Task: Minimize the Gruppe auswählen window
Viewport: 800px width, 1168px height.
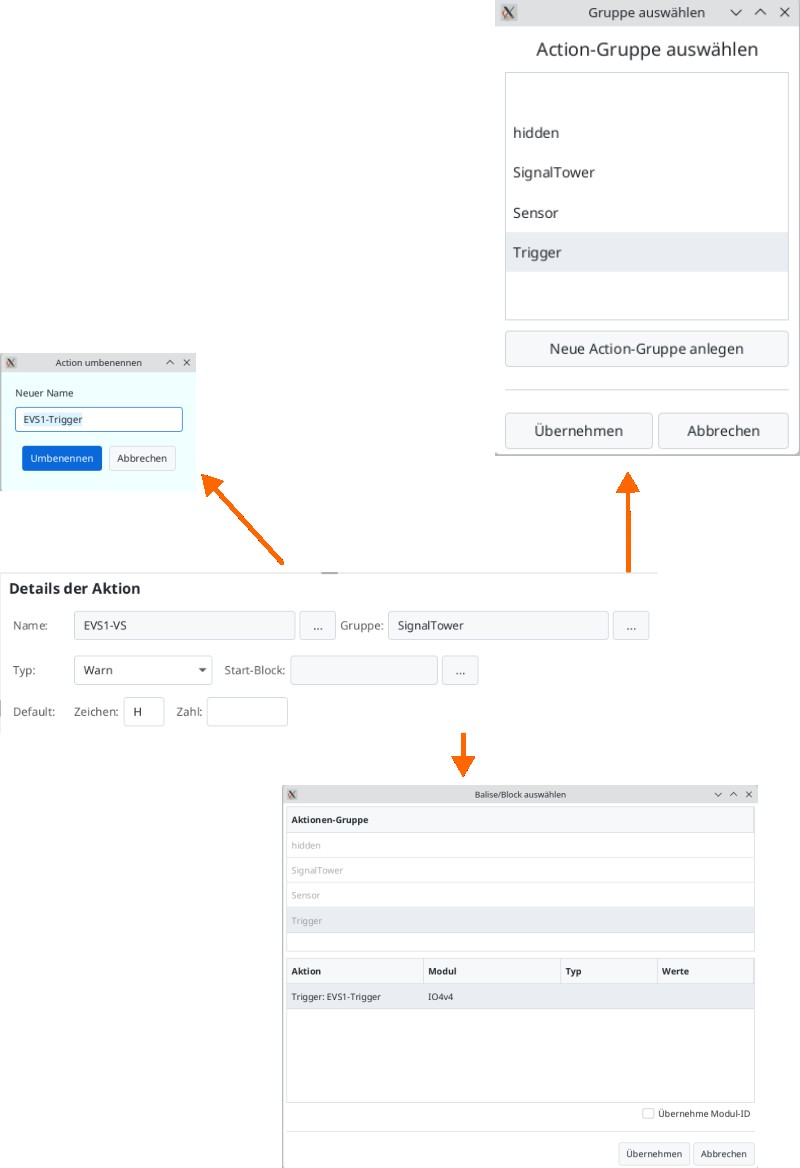Action: coord(736,13)
